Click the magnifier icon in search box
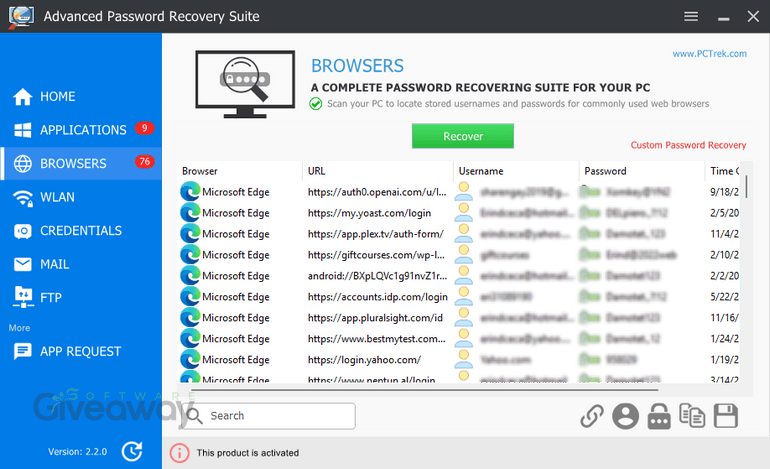 [194, 416]
